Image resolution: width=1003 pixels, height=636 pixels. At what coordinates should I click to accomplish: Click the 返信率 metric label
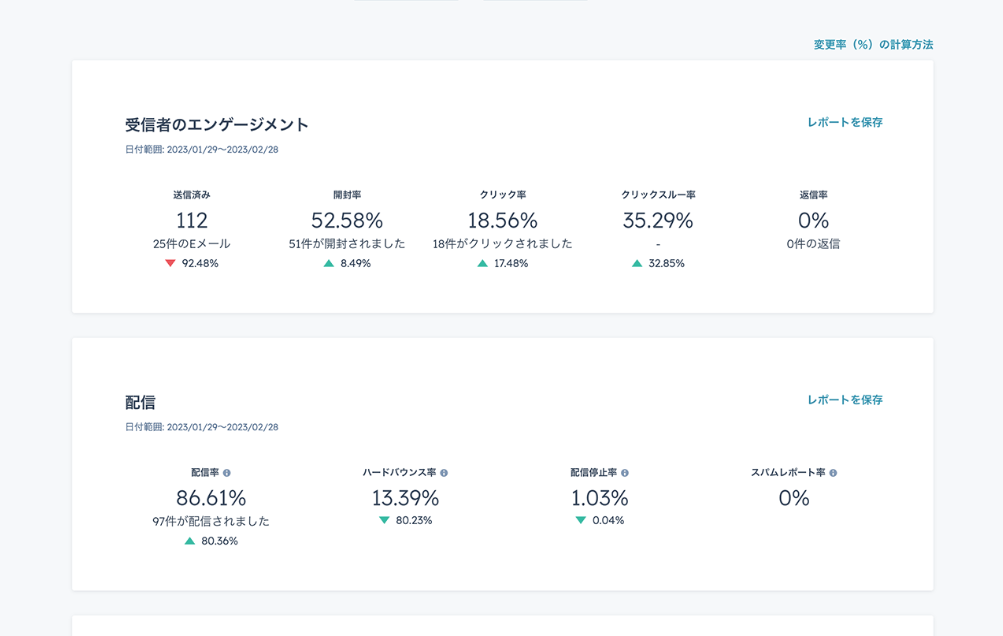pyautogui.click(x=814, y=195)
